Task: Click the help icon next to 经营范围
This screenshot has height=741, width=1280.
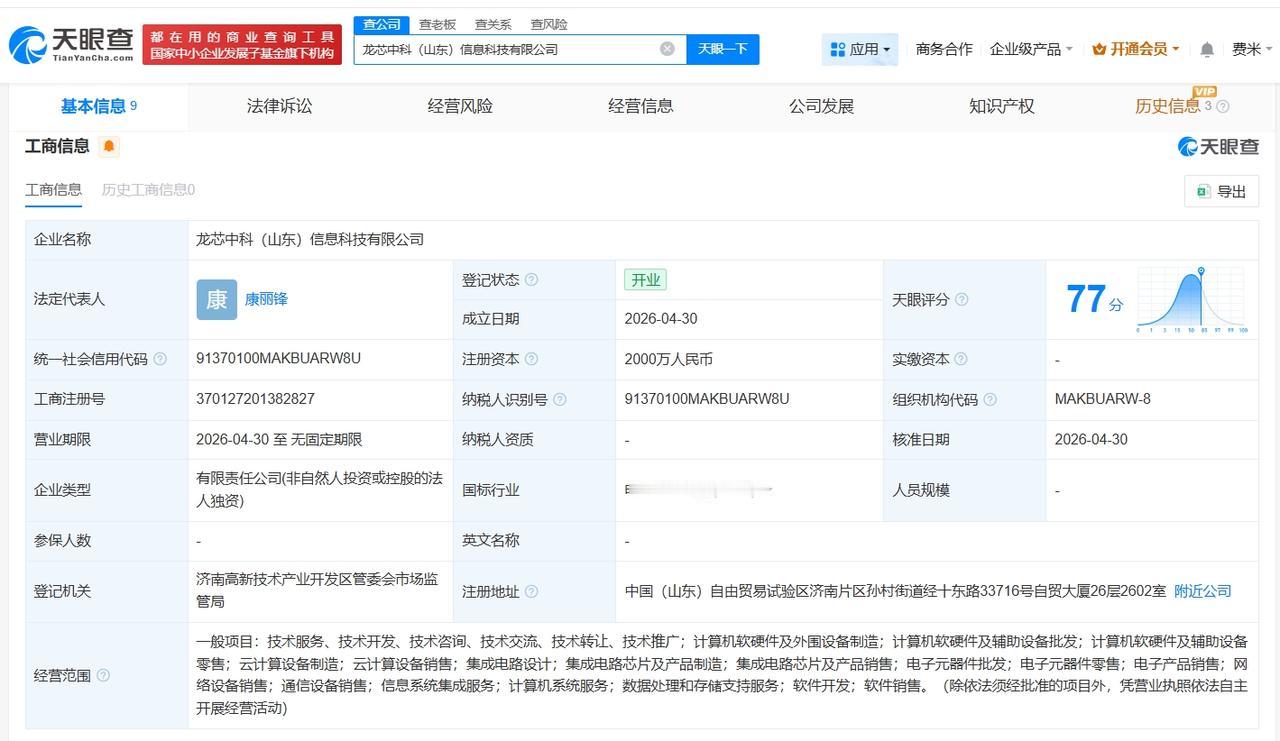Action: 103,675
